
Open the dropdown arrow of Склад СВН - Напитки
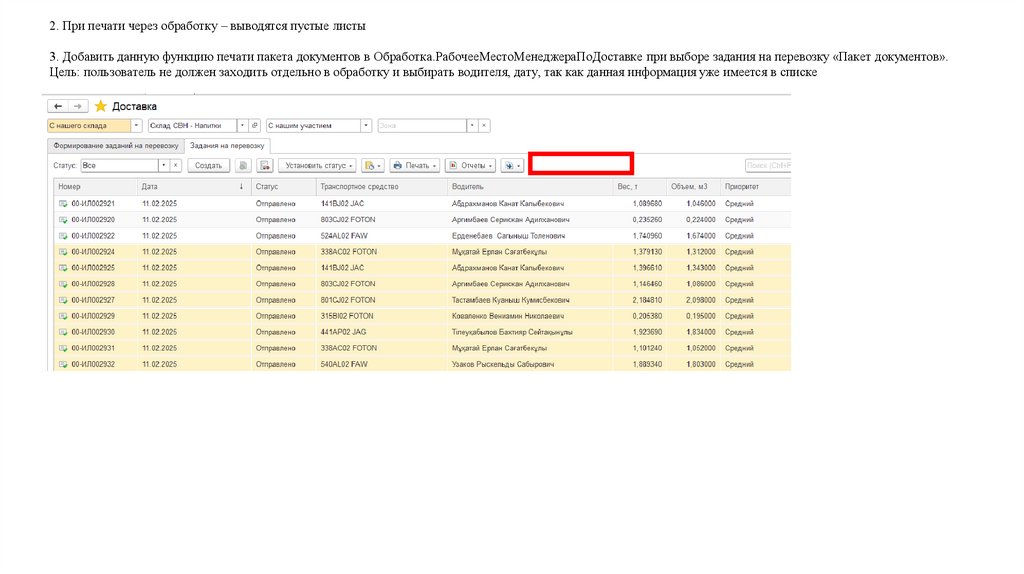(242, 125)
